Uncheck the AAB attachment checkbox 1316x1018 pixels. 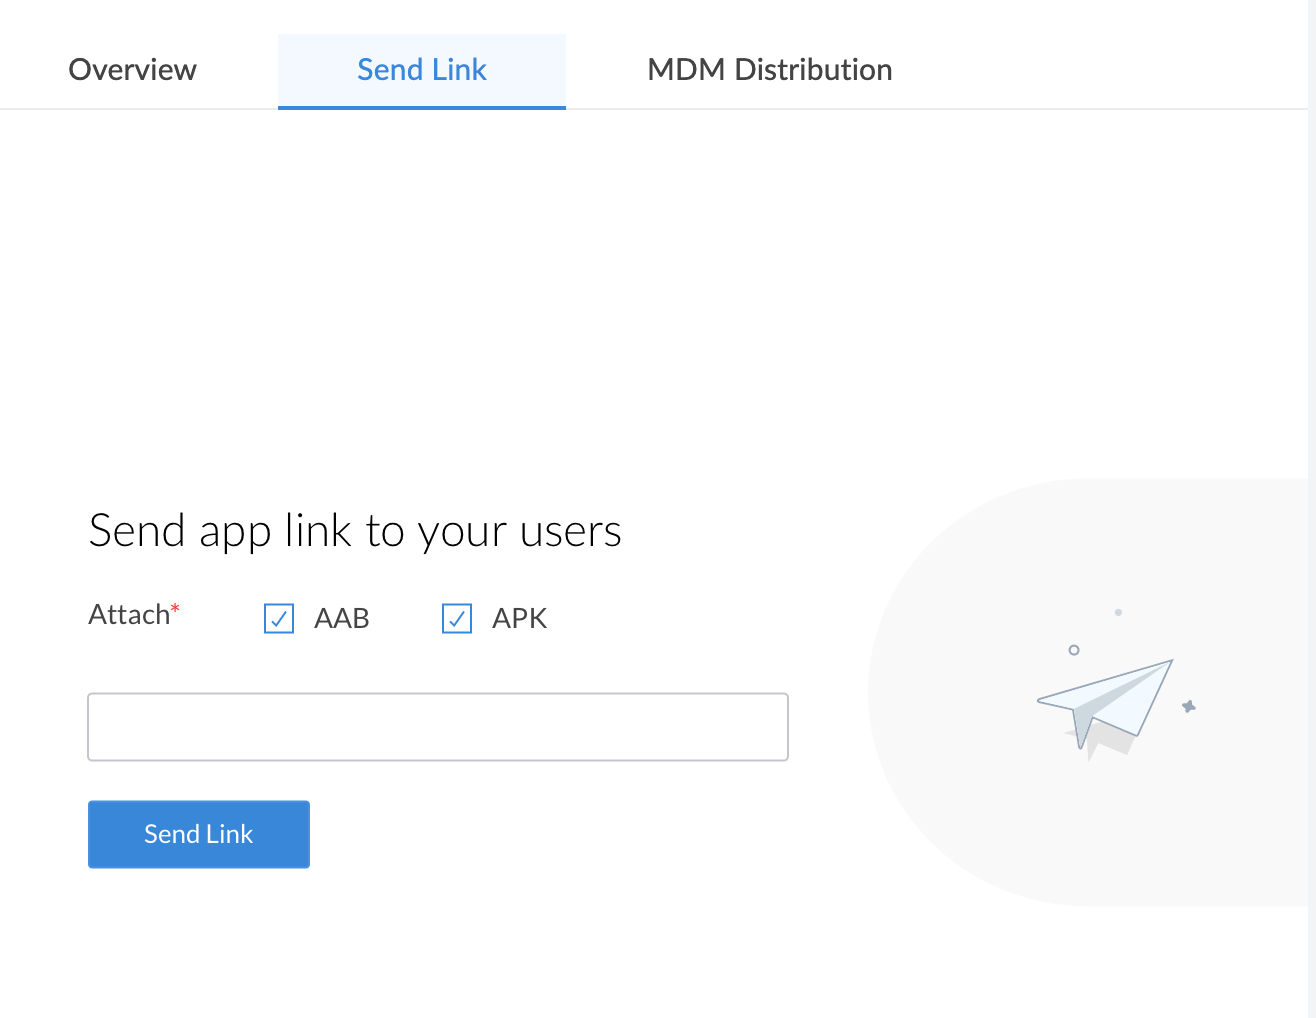[x=278, y=618]
